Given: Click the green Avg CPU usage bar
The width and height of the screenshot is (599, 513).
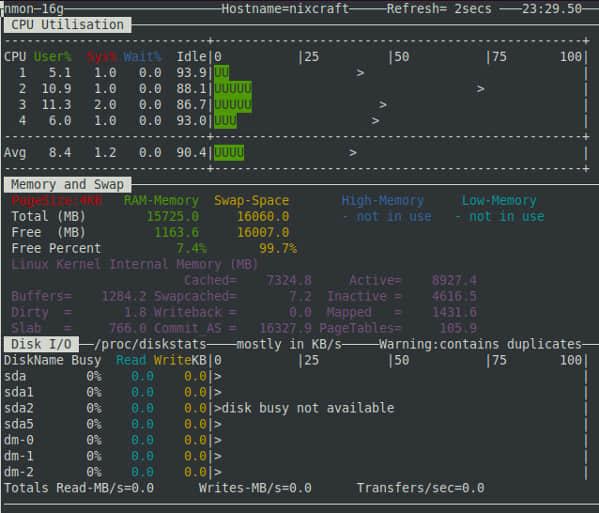Looking at the screenshot, I should (229, 153).
